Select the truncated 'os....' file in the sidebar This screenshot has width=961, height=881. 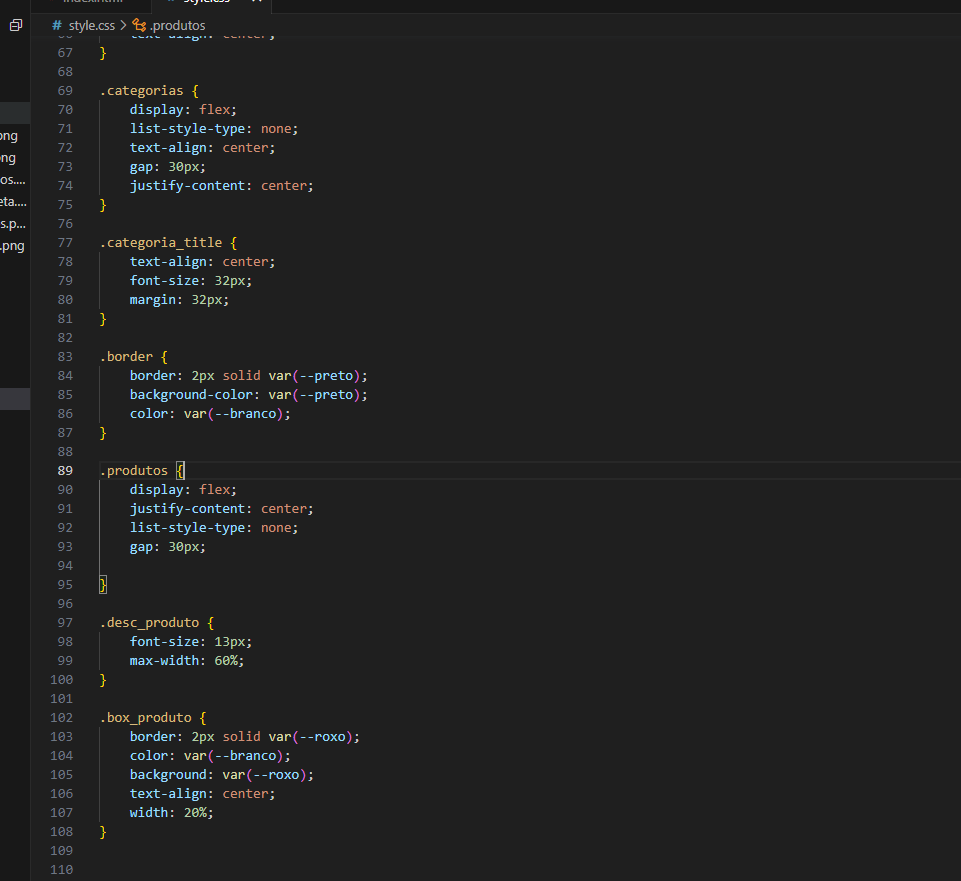coord(13,180)
